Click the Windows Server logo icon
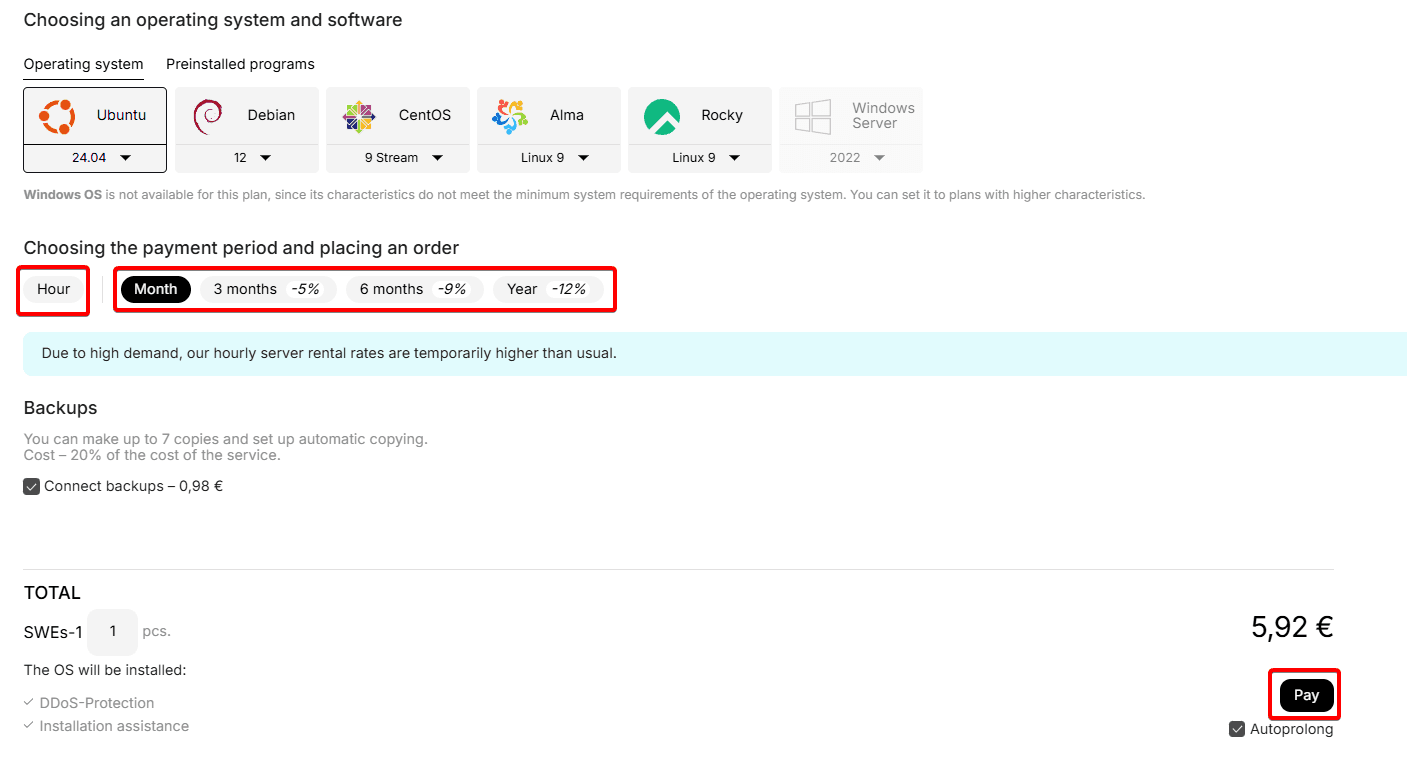 (x=812, y=116)
